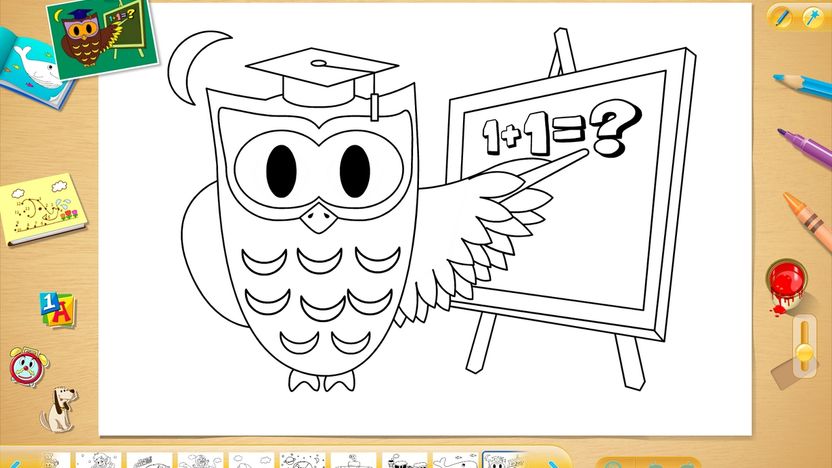Select the highlighted owl page thumbnail
The image size is (832, 468).
point(504,461)
